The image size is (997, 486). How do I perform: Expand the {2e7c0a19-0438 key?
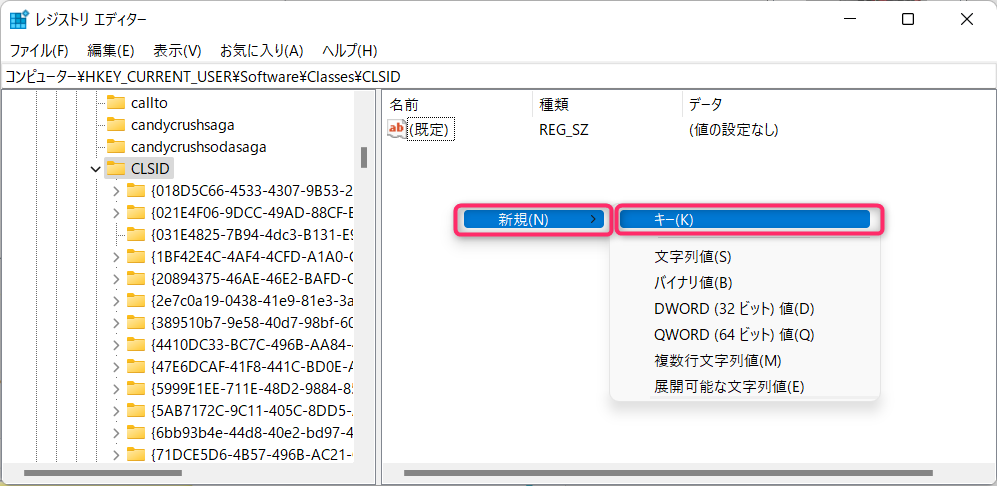[116, 300]
